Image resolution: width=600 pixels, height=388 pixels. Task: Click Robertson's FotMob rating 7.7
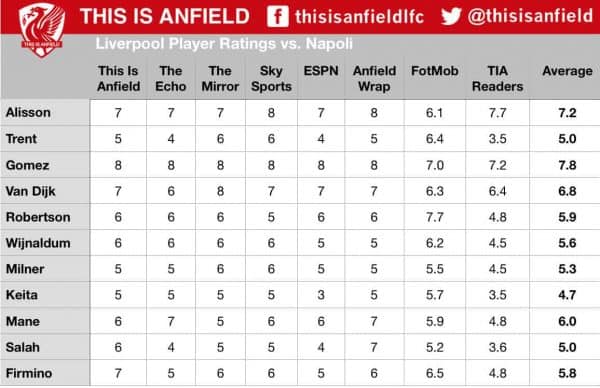pos(434,217)
